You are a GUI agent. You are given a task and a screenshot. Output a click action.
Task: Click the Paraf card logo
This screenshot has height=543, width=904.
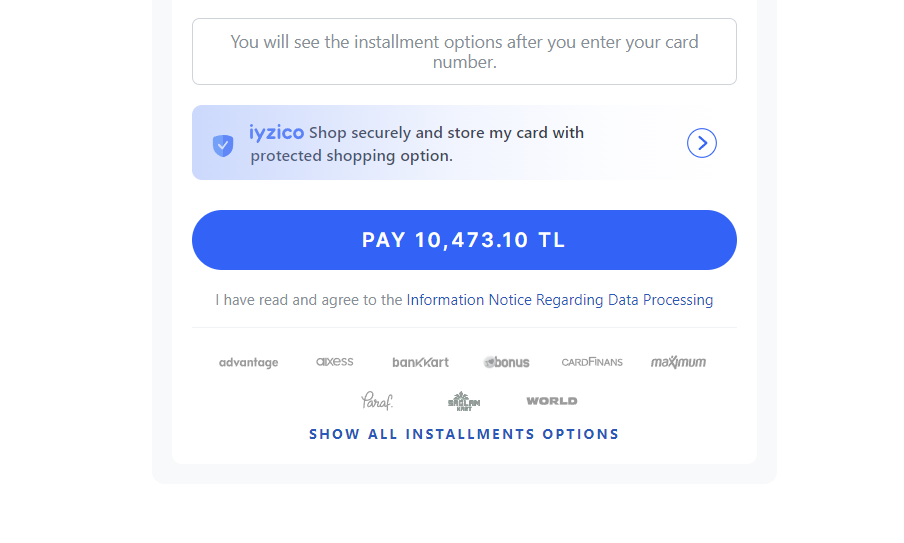tap(377, 401)
